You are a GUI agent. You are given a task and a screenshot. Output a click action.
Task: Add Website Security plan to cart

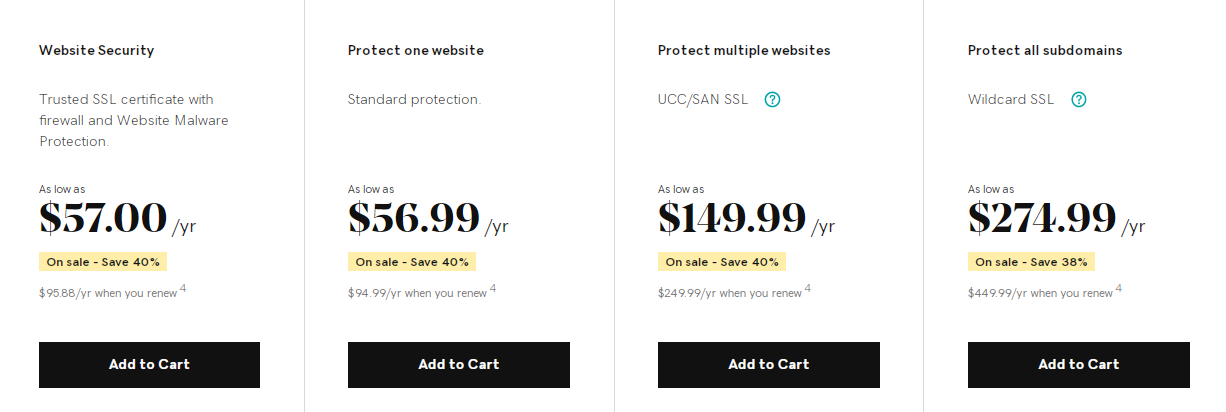tap(149, 364)
